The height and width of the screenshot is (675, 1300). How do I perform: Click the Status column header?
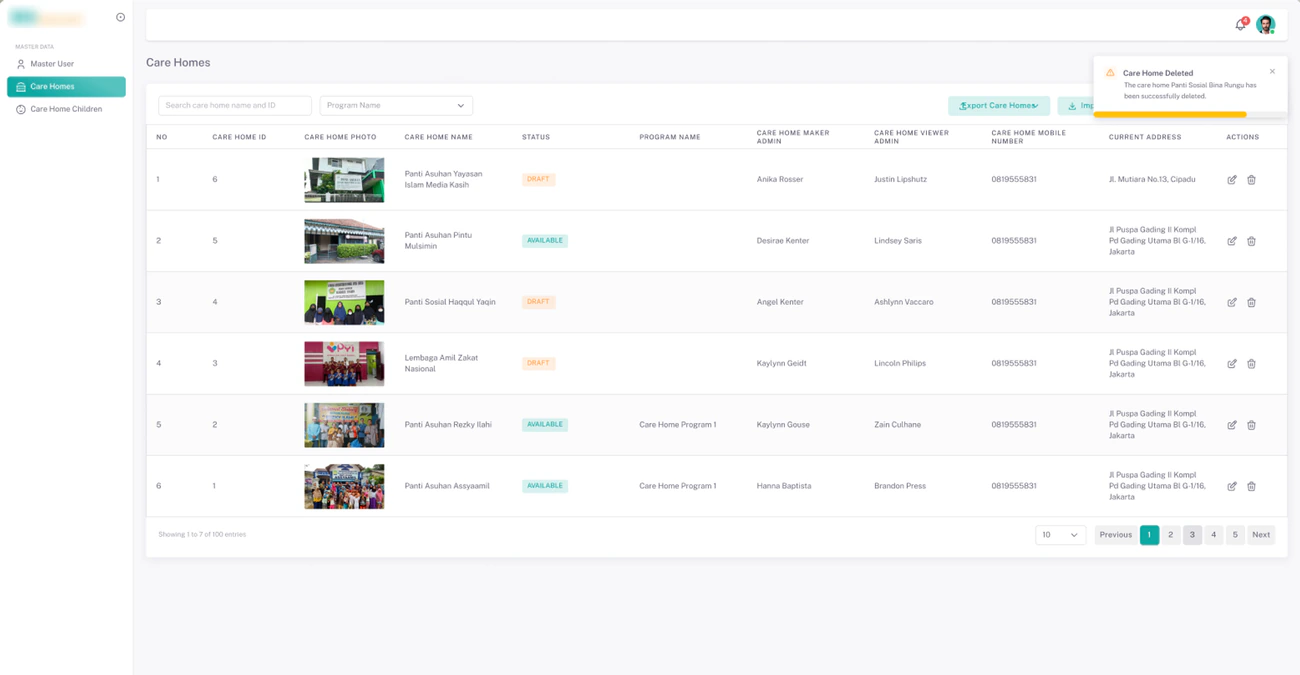pyautogui.click(x=536, y=137)
